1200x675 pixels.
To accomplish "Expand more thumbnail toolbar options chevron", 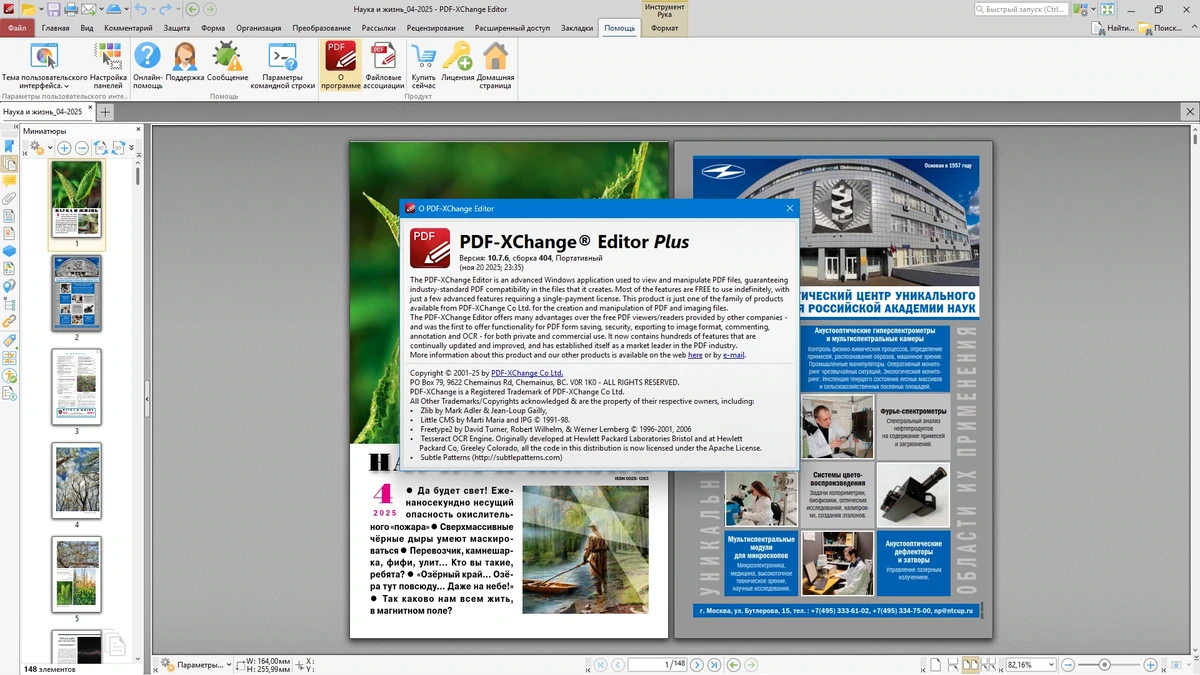I will (132, 148).
